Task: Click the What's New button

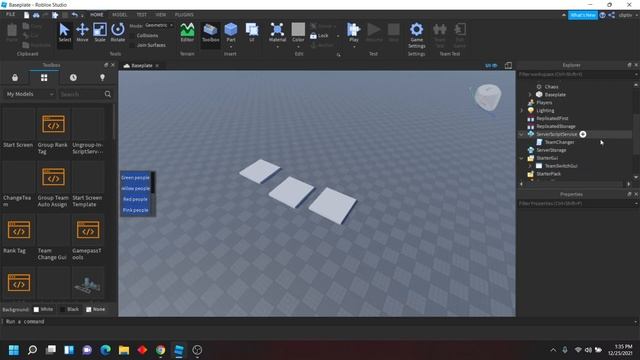Action: point(583,15)
